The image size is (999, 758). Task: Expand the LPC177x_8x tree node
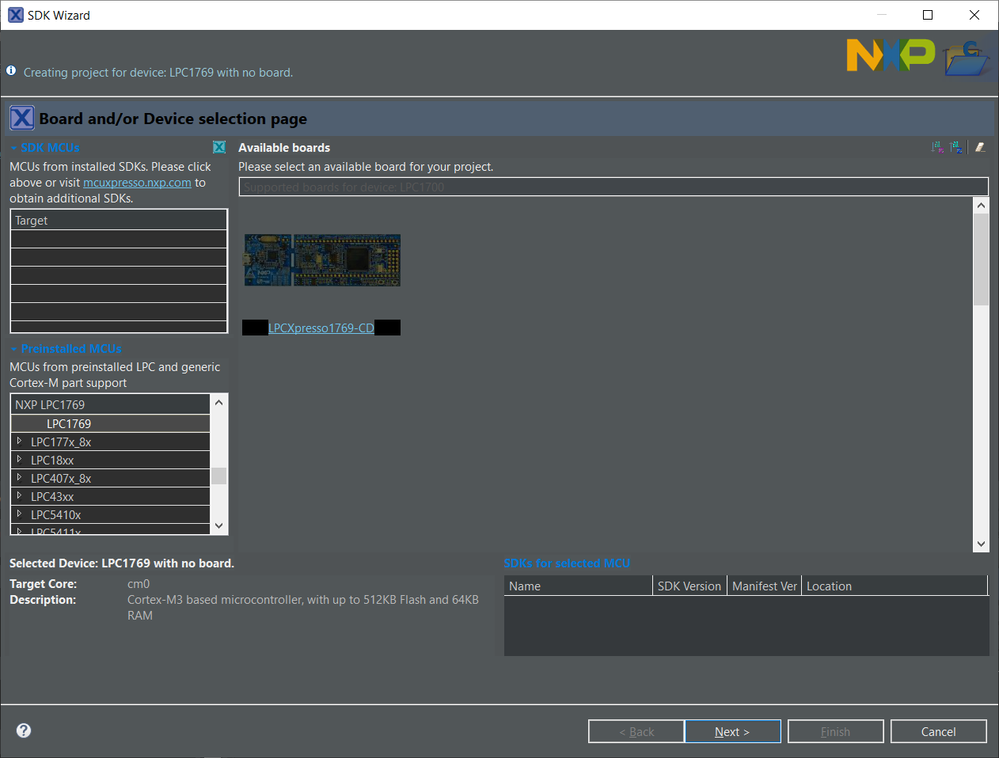(x=19, y=441)
